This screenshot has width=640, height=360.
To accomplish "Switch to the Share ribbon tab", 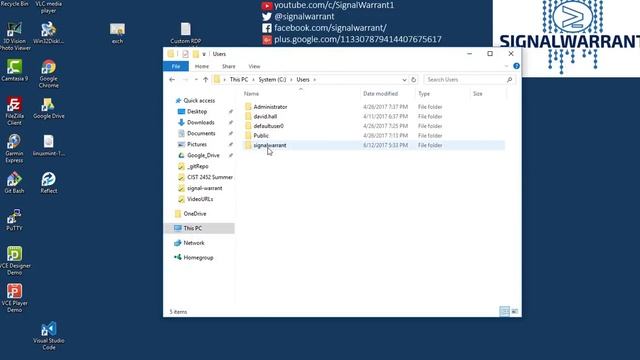I will tap(229, 66).
